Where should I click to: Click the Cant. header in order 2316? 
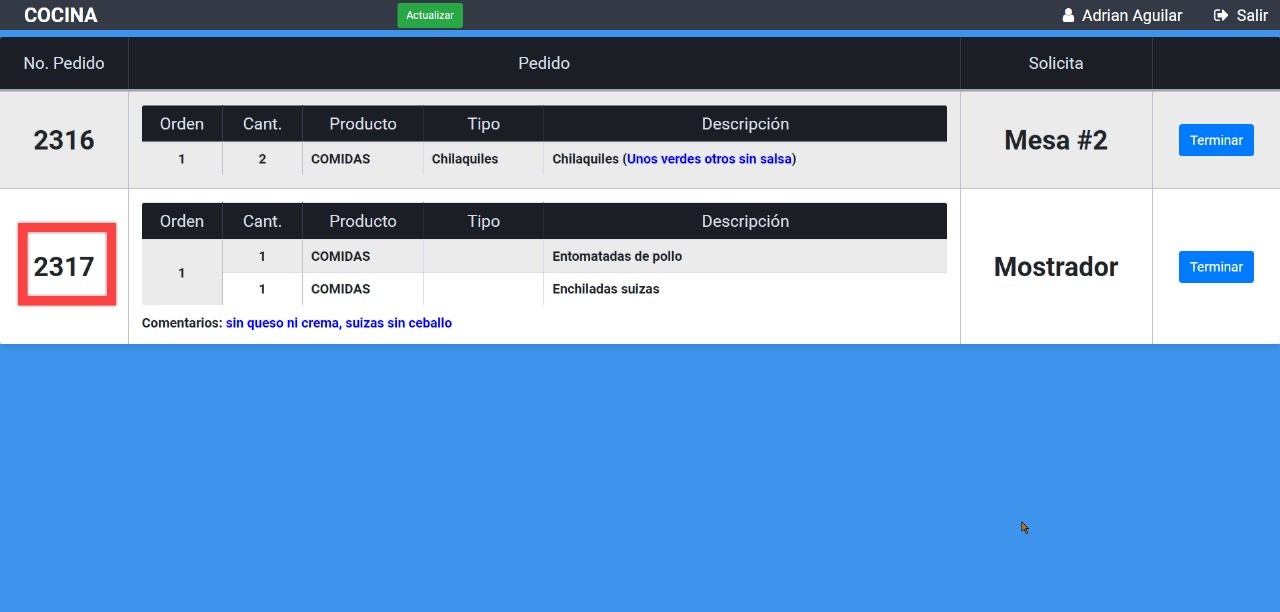[262, 124]
